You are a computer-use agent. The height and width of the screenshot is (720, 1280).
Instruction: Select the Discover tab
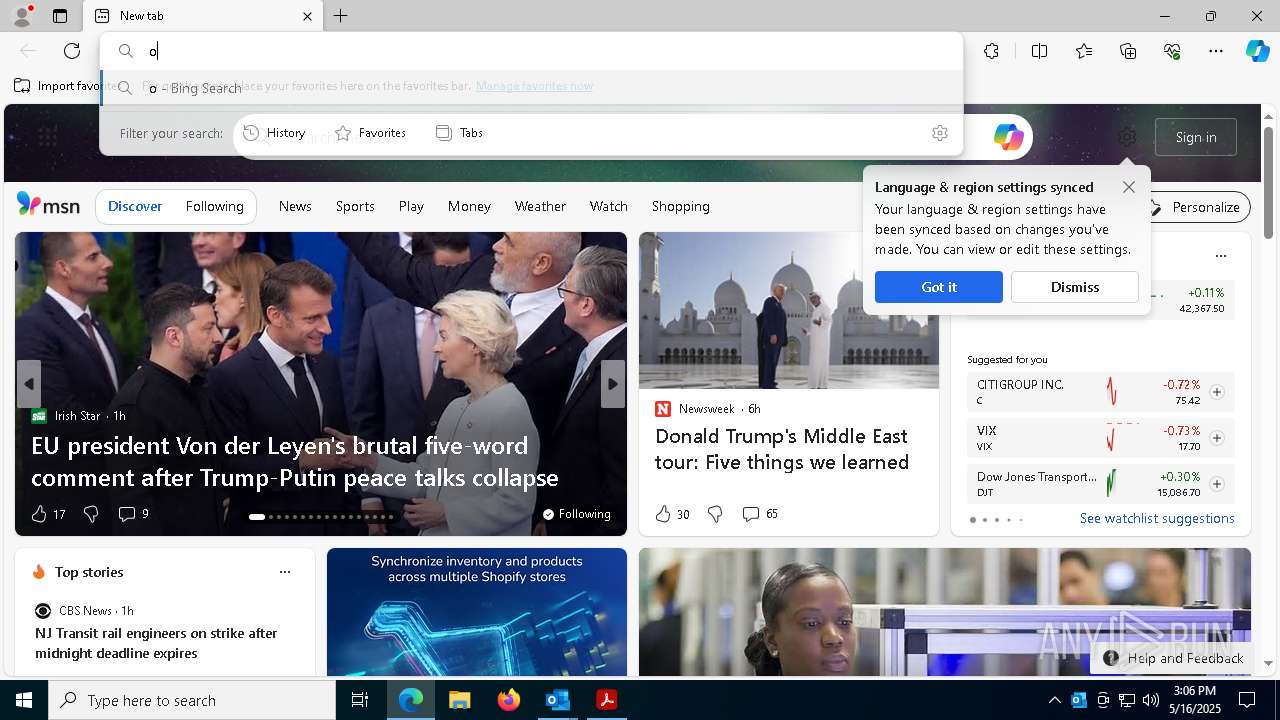click(135, 207)
